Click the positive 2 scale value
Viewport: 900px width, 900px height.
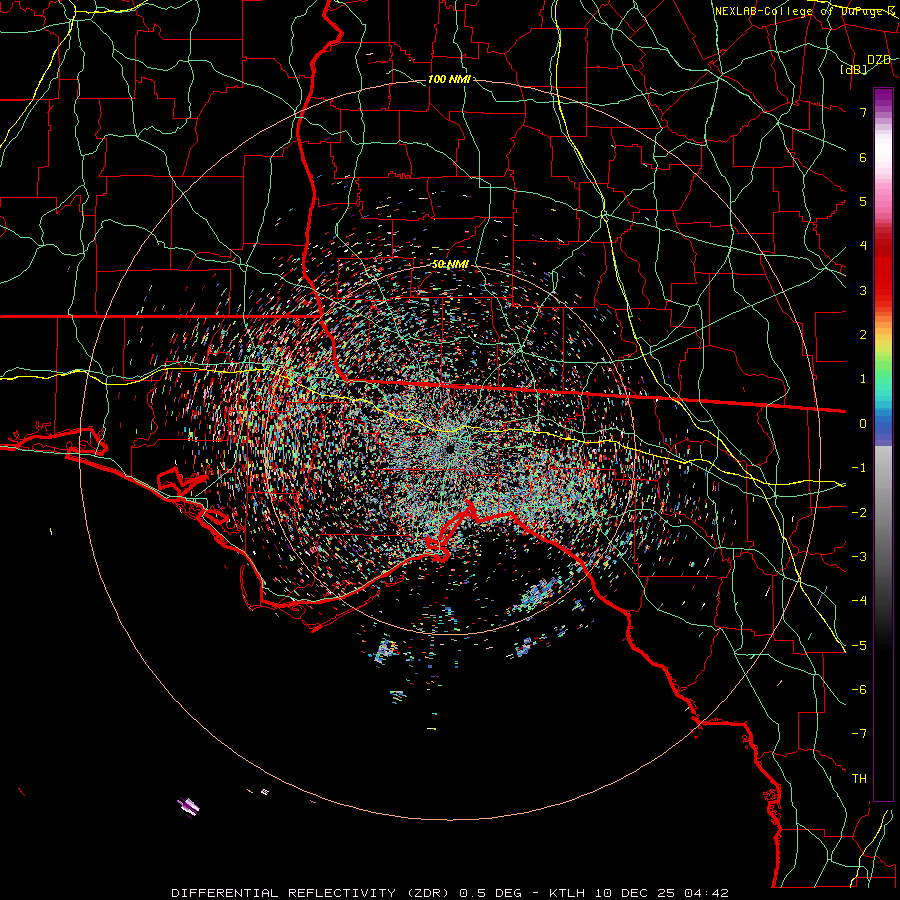pos(863,335)
